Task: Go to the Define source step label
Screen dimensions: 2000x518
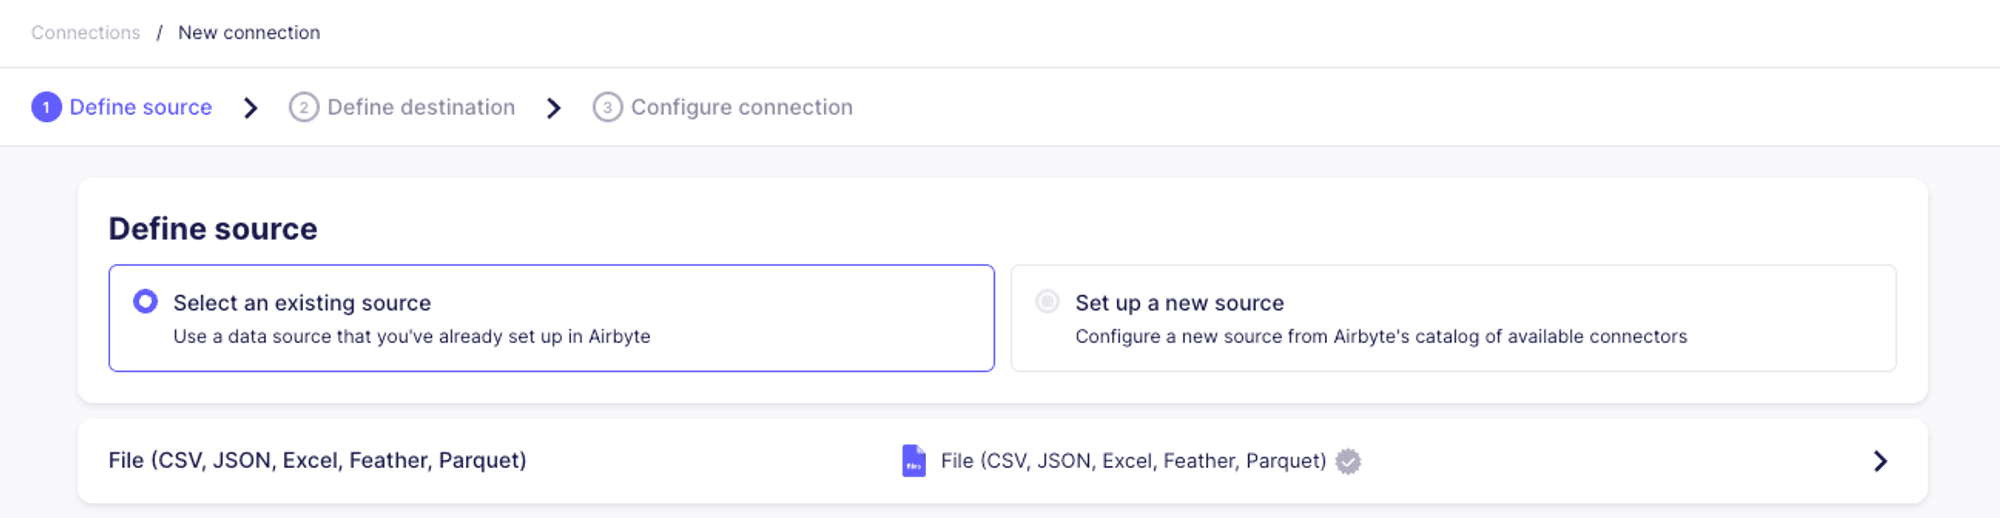Action: (140, 107)
